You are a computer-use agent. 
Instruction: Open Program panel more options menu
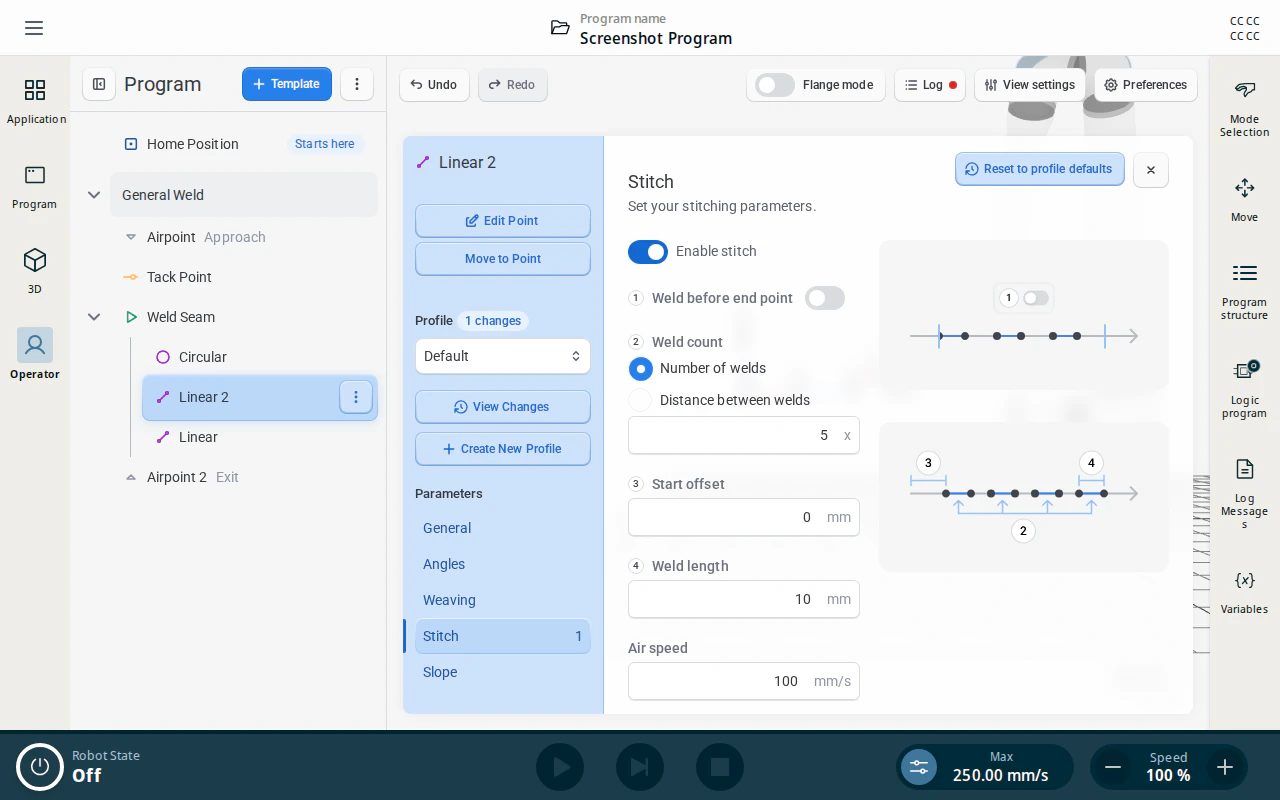pyautogui.click(x=357, y=84)
